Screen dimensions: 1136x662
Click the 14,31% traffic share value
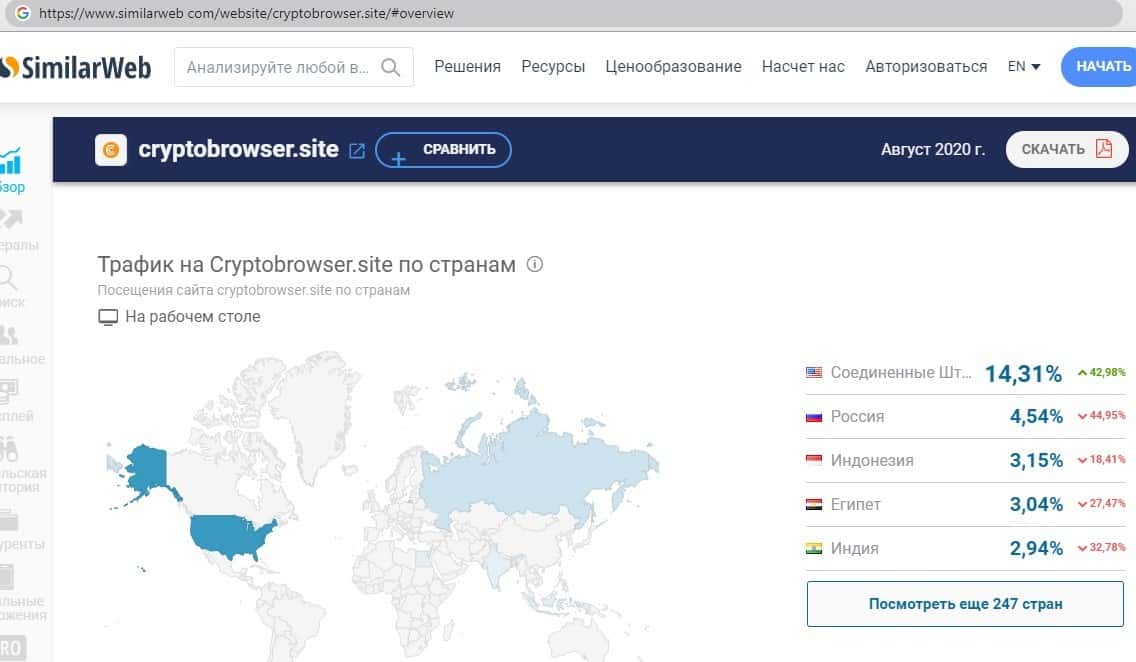pyautogui.click(x=1023, y=374)
